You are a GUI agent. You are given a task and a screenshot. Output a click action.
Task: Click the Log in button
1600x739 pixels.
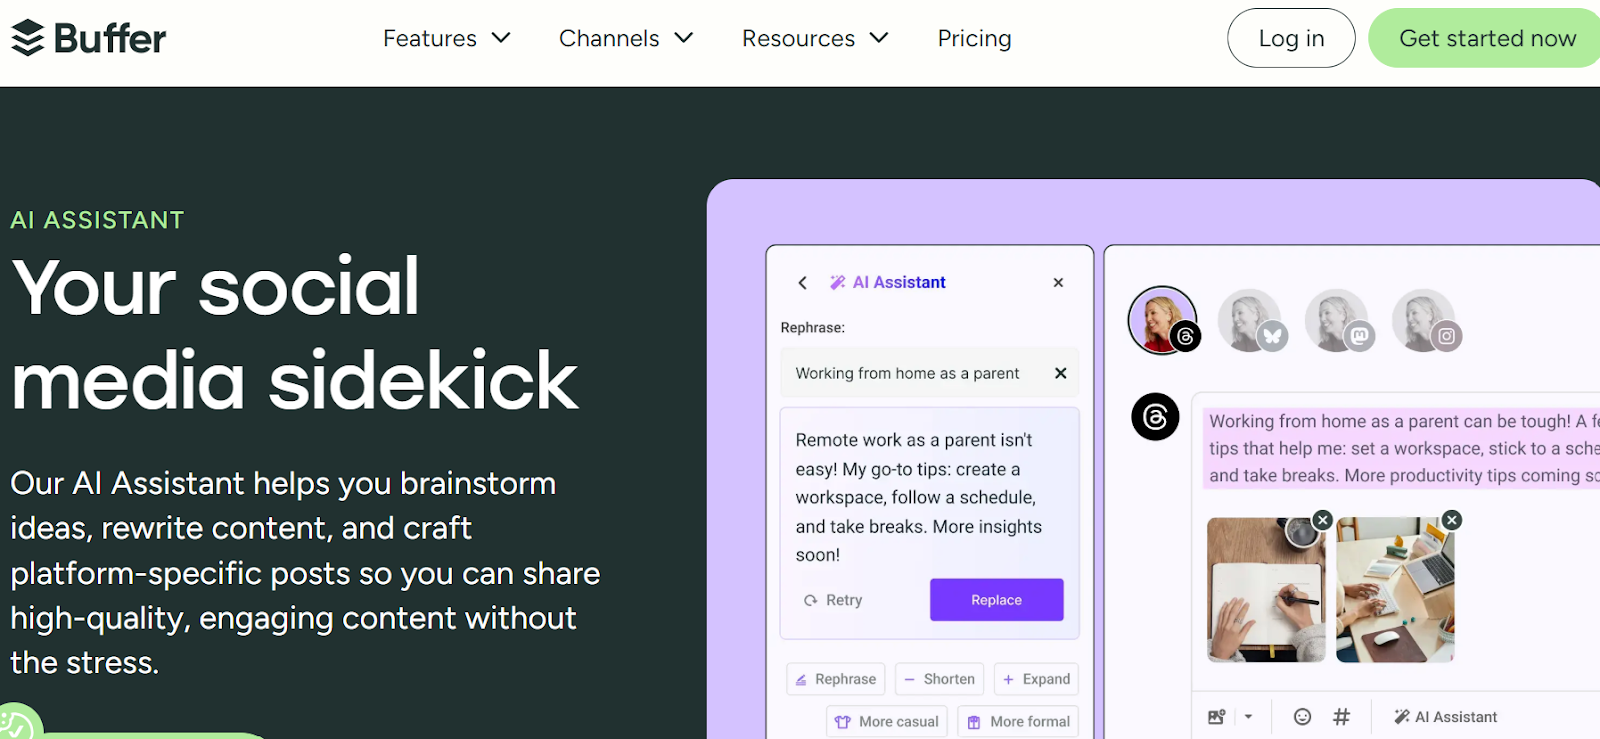tap(1291, 38)
